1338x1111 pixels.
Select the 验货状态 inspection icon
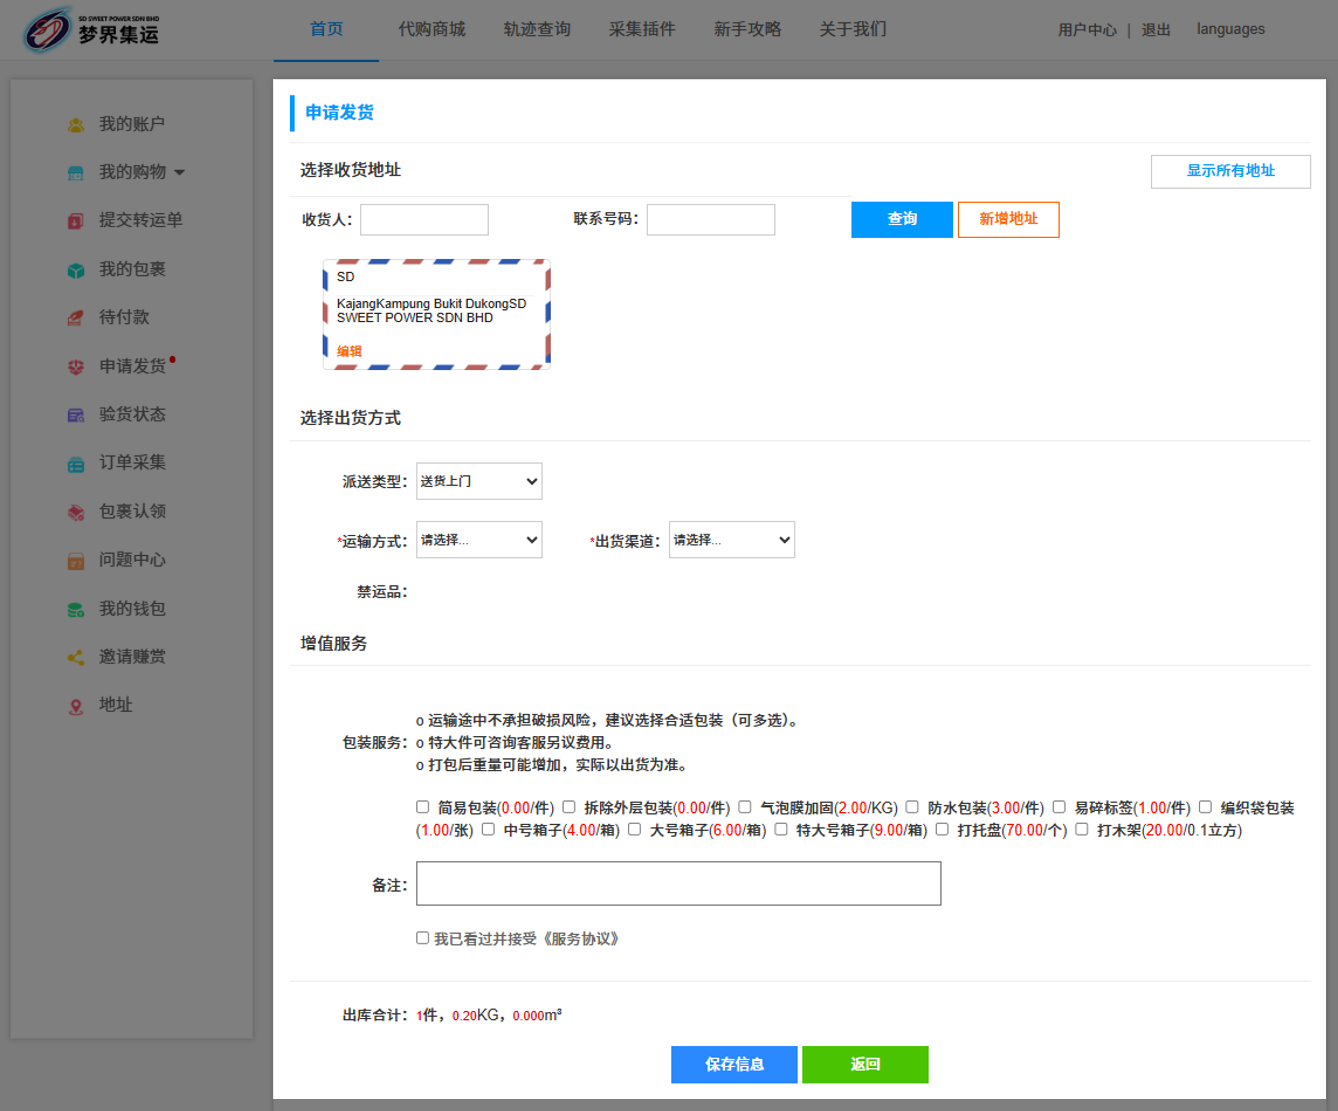[x=76, y=415]
